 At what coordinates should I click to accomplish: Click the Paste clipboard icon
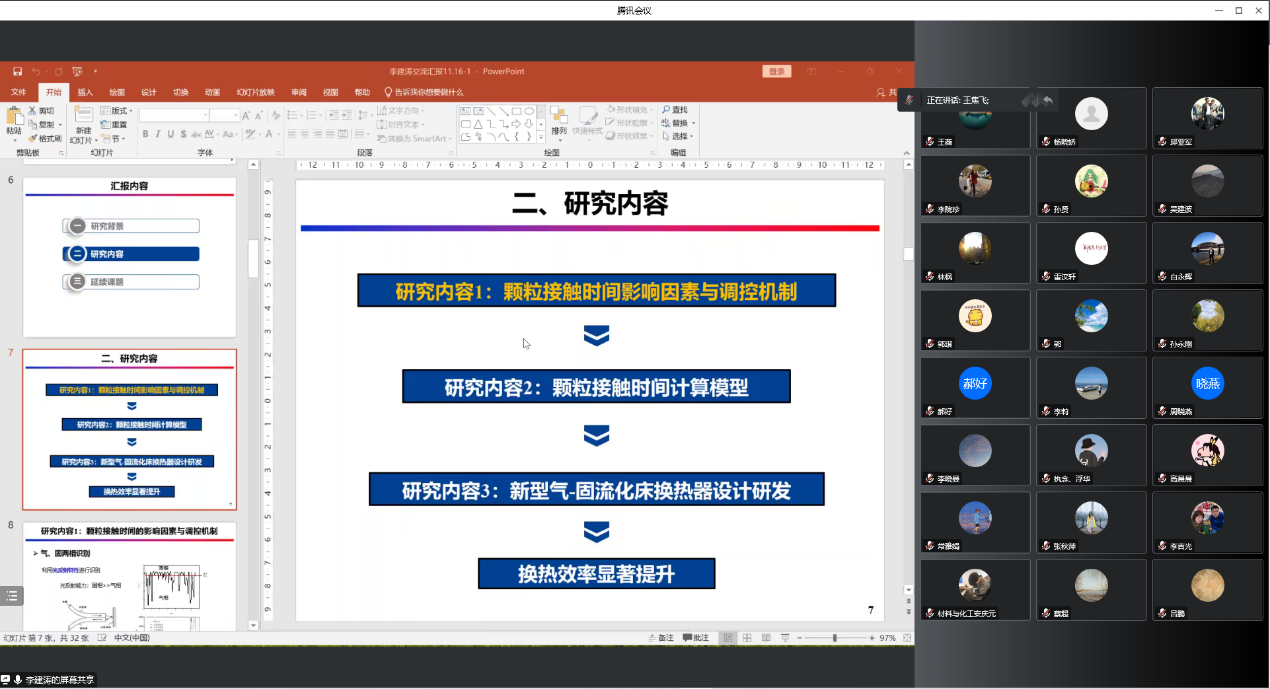pyautogui.click(x=14, y=117)
